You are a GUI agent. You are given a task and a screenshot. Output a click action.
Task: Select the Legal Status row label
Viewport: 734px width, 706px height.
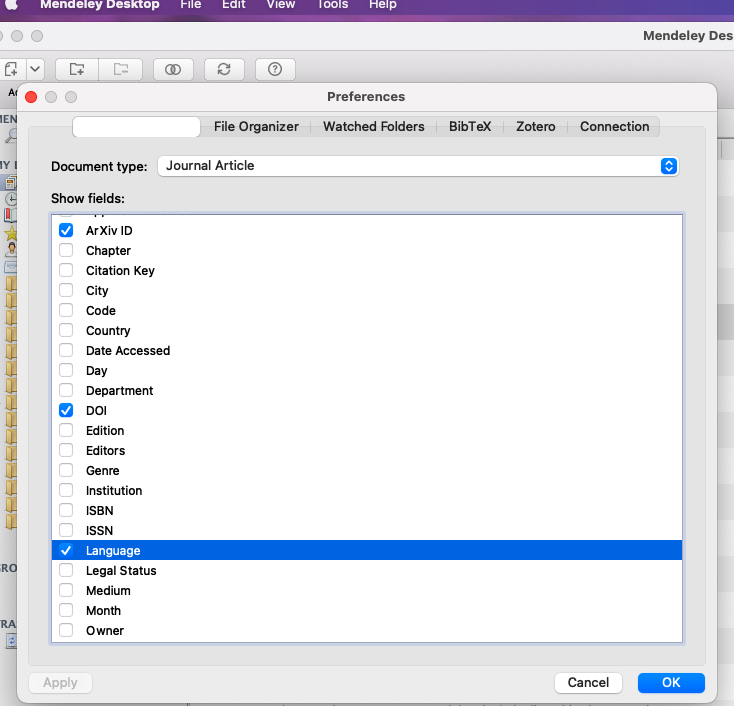click(x=121, y=571)
